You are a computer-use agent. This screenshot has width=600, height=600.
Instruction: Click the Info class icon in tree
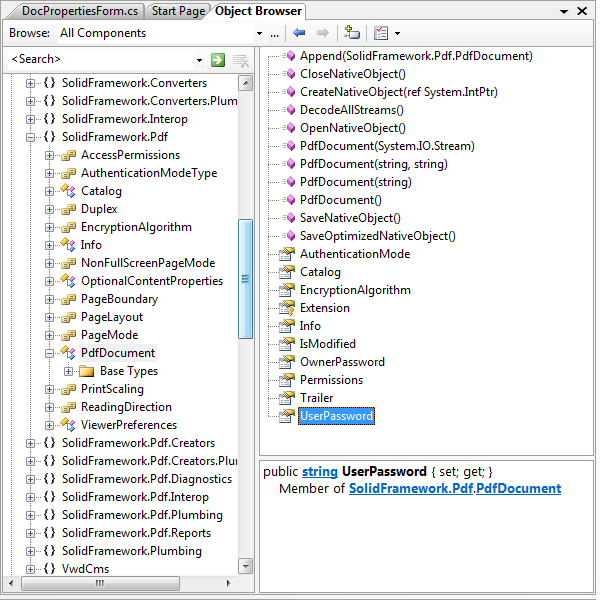68,245
